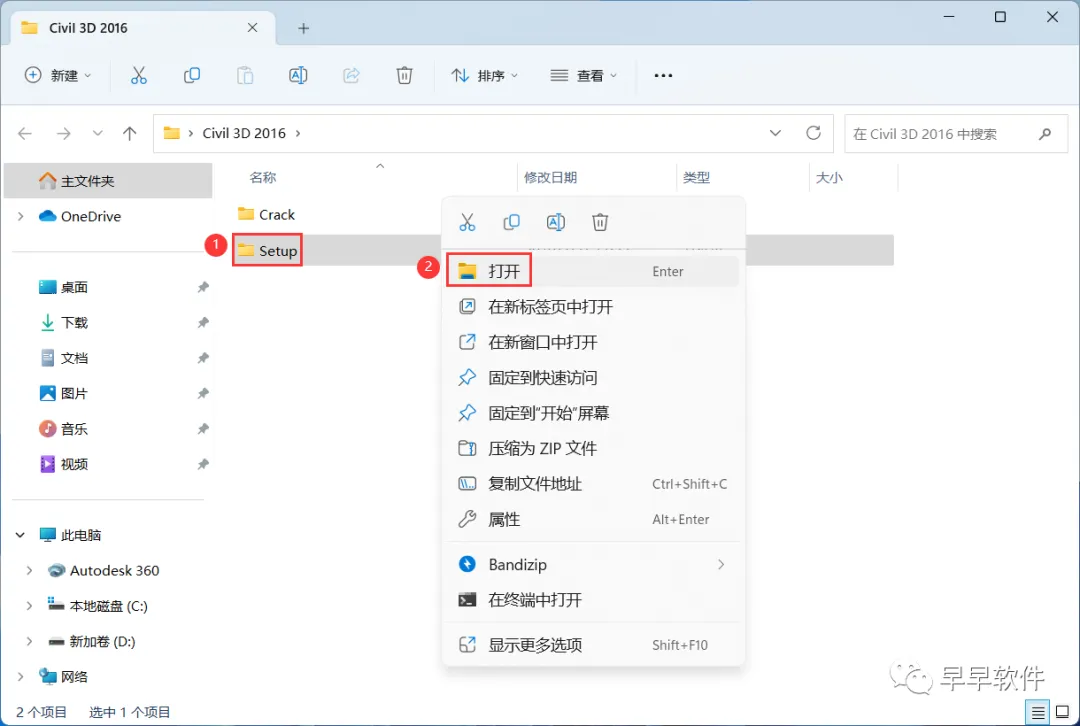Screen dimensions: 1080x726
Task: Close the Civil 3D 2016 tab
Action: [252, 28]
